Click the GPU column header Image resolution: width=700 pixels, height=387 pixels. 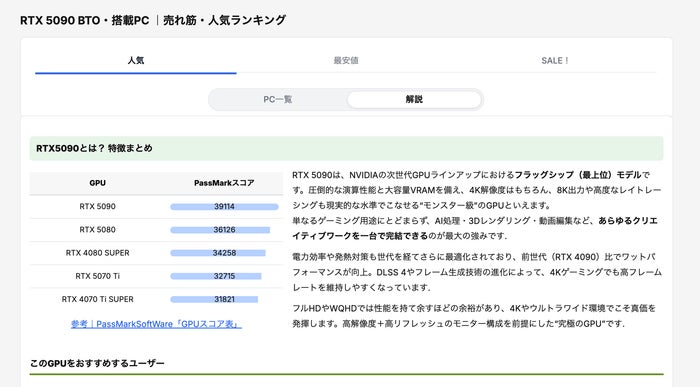[97, 183]
